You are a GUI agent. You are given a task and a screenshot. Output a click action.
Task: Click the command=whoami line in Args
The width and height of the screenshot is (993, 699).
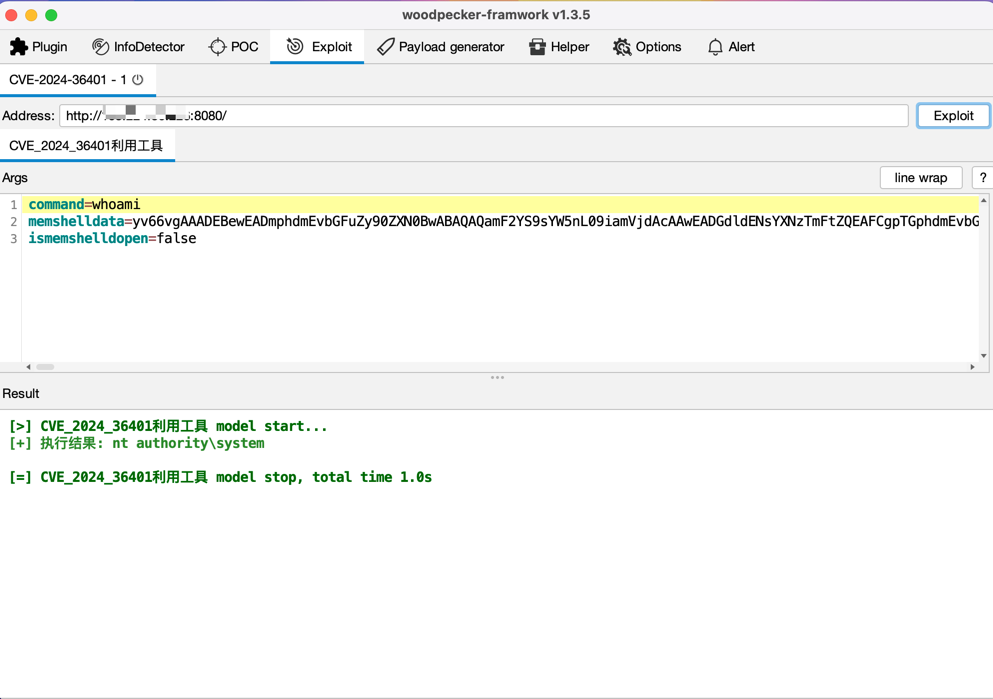tap(500, 205)
